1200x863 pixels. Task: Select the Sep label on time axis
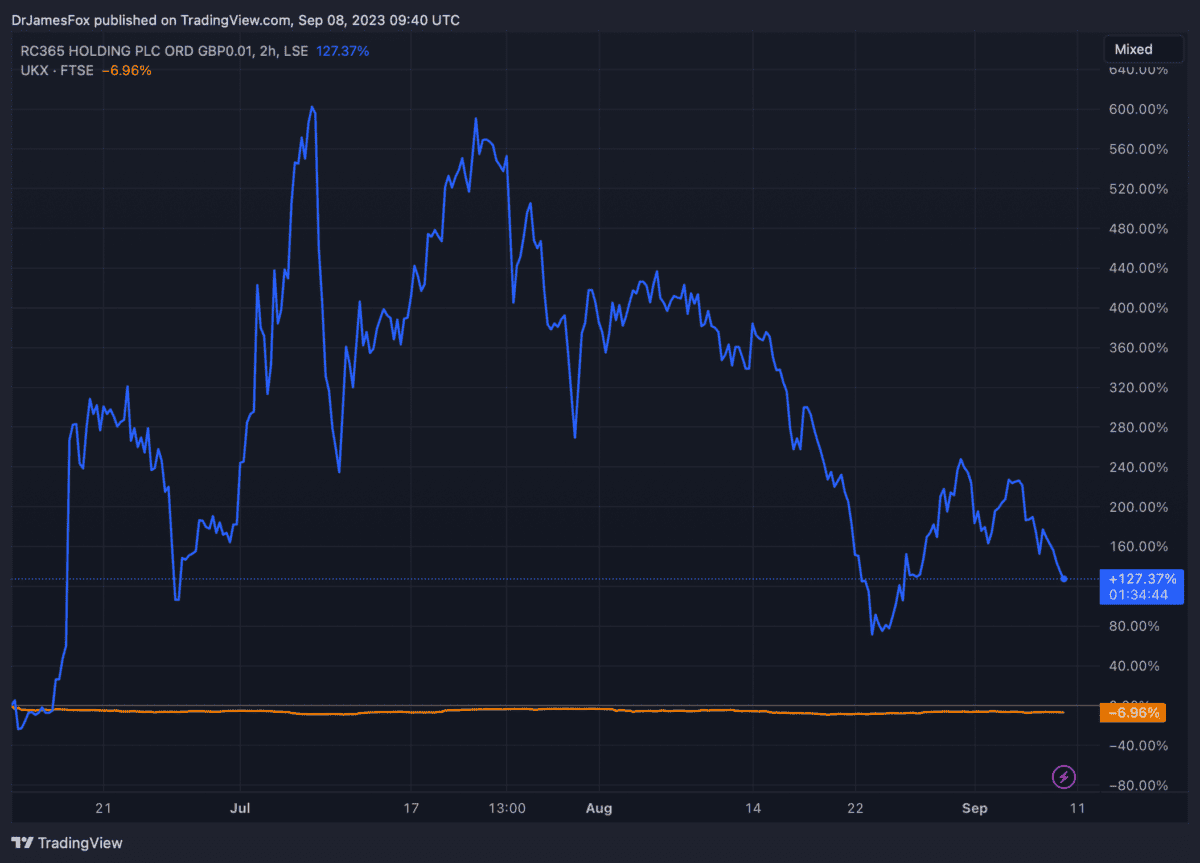[x=975, y=808]
